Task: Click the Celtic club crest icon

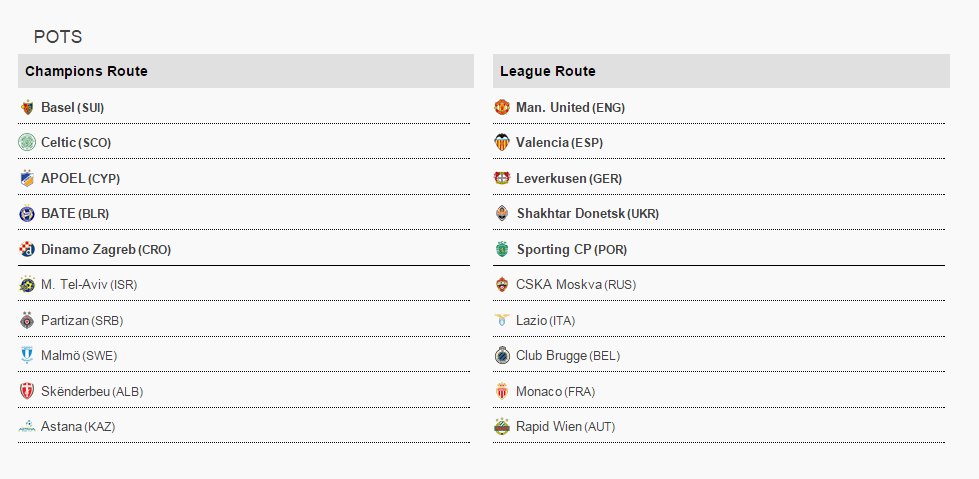Action: (x=27, y=143)
